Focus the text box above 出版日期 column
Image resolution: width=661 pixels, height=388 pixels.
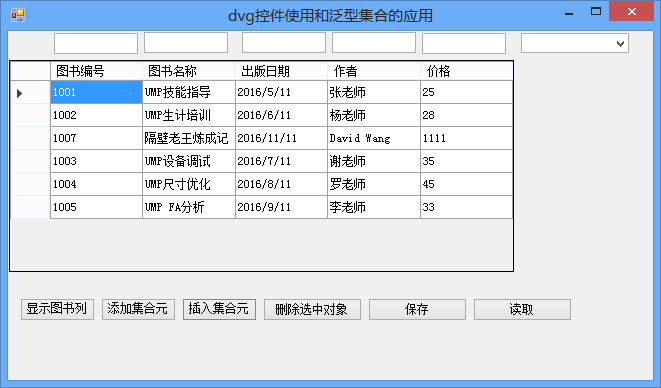[x=284, y=43]
